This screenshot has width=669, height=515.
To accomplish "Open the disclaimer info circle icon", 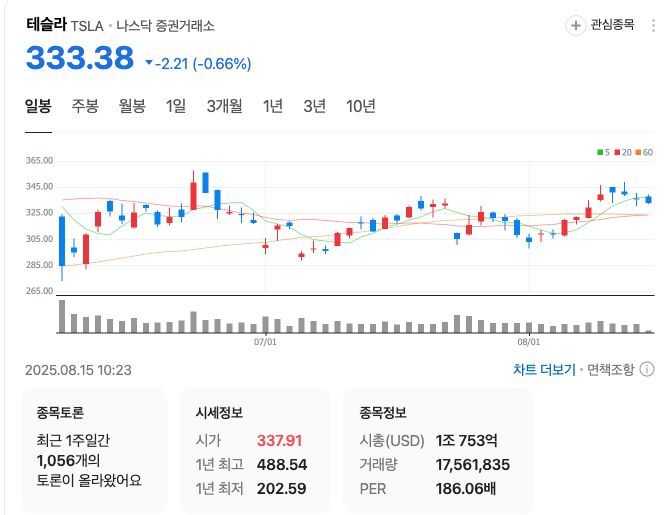I will click(647, 369).
